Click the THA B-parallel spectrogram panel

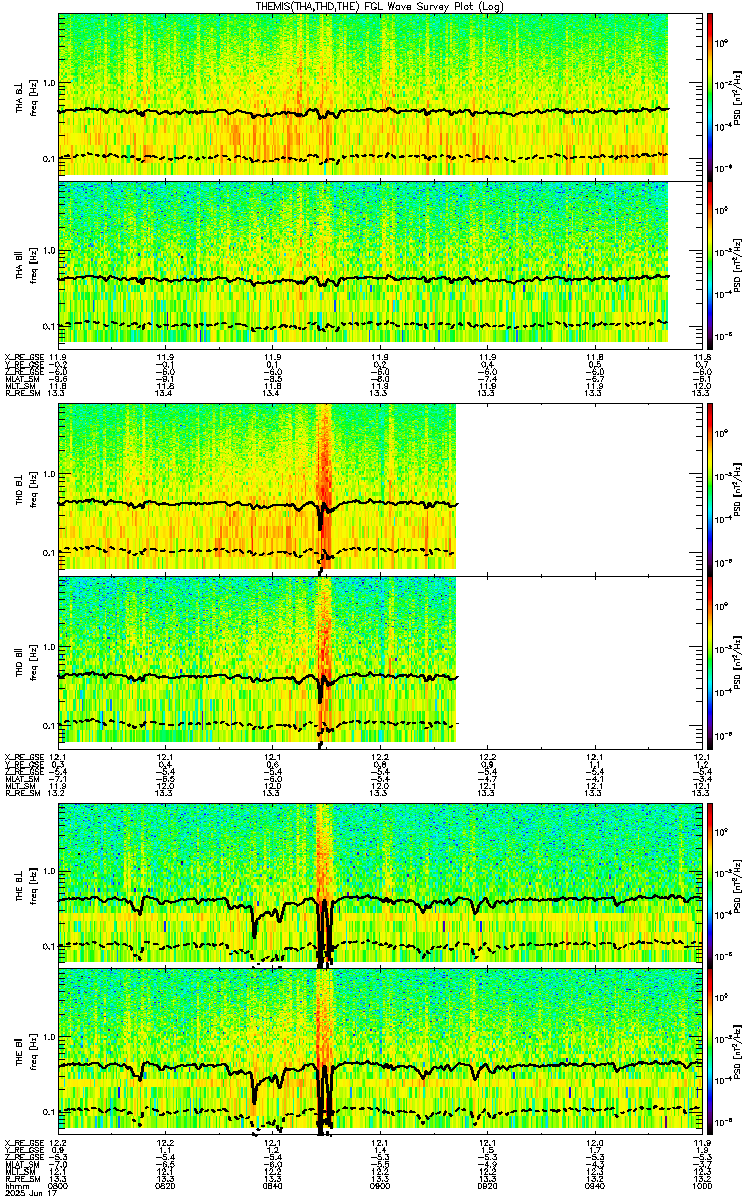(x=378, y=263)
